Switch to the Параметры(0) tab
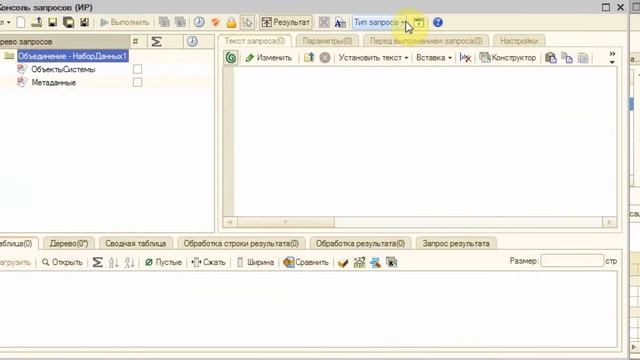The height and width of the screenshot is (360, 640). 327,41
